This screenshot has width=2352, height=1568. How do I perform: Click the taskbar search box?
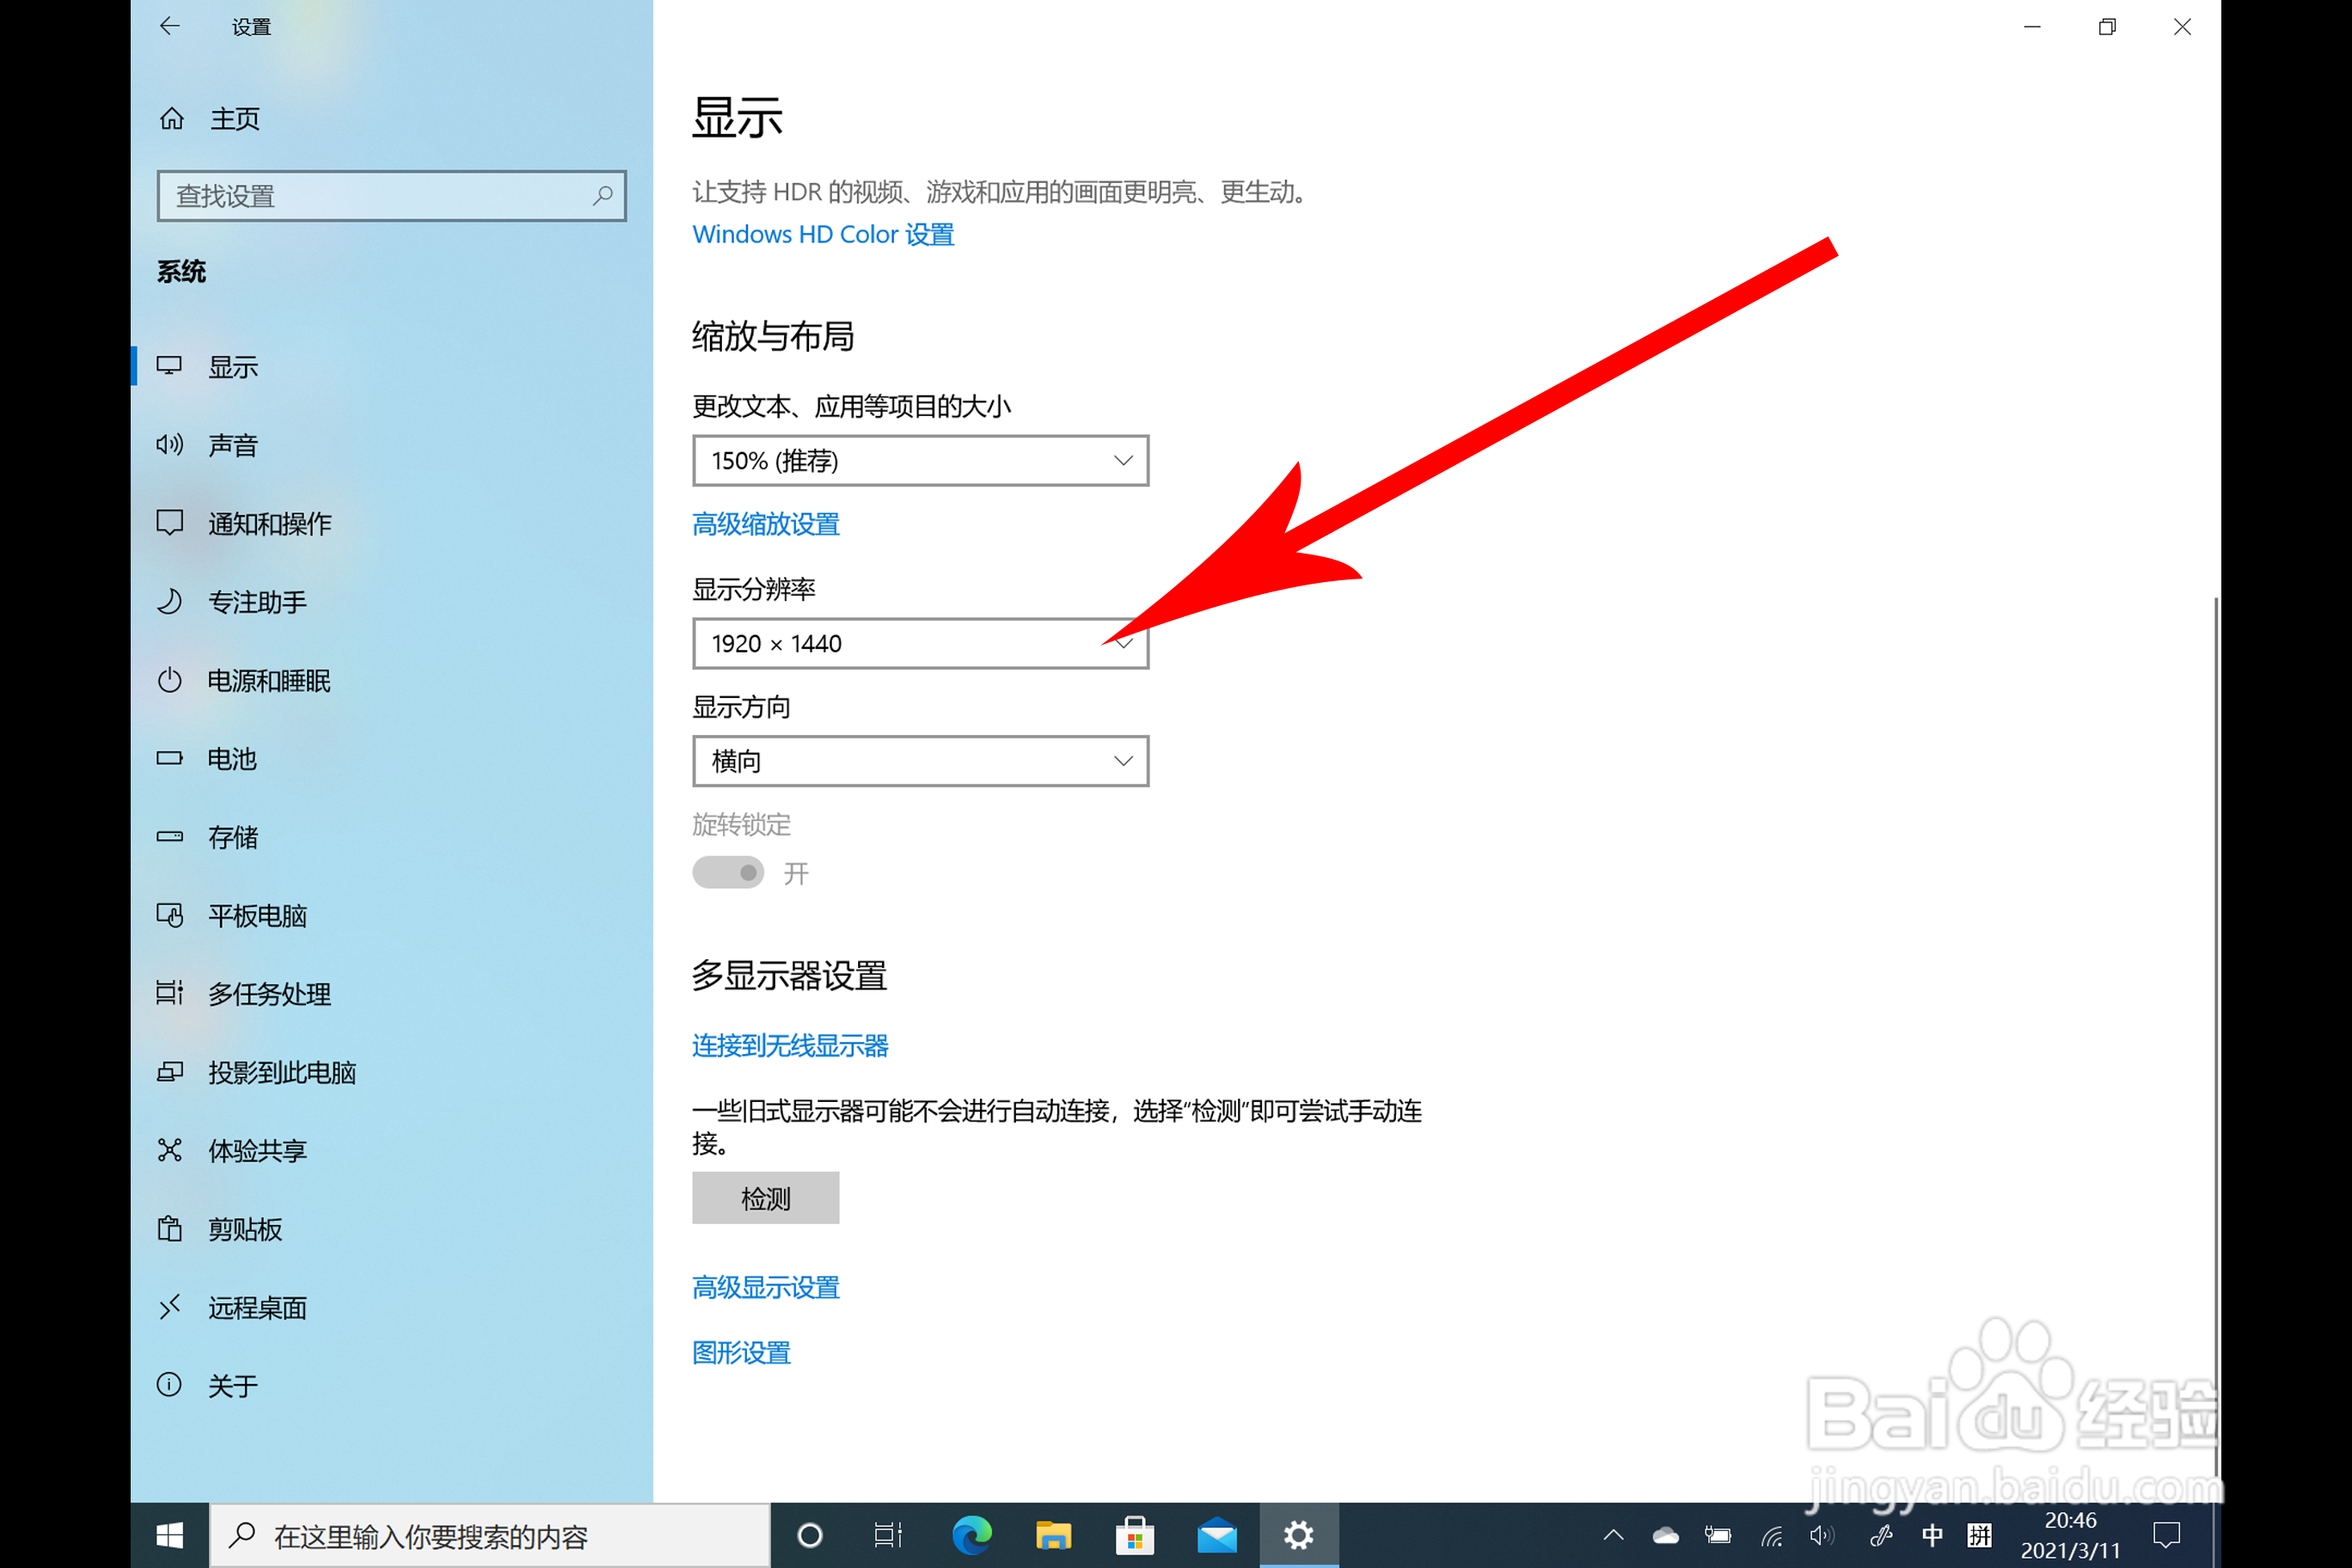[490, 1535]
